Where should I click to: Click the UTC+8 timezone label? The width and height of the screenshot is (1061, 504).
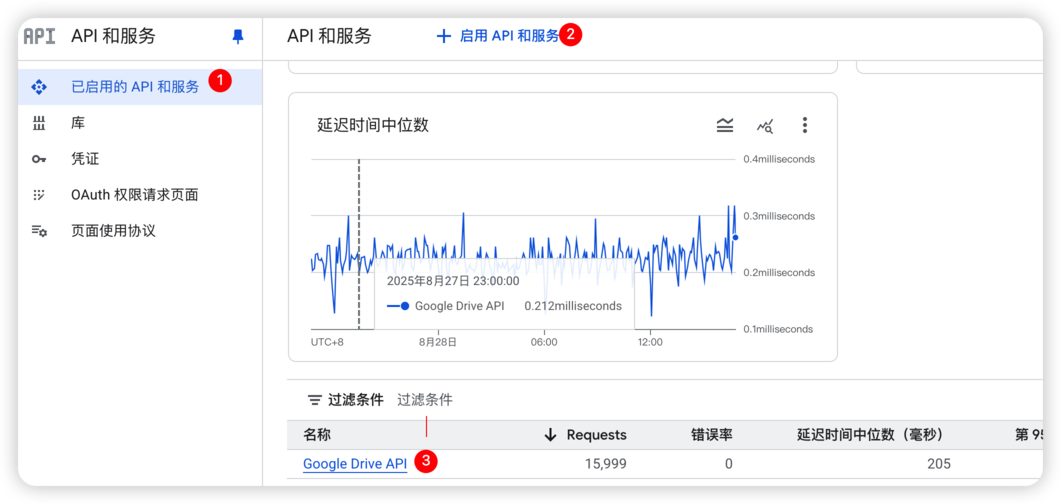(328, 342)
